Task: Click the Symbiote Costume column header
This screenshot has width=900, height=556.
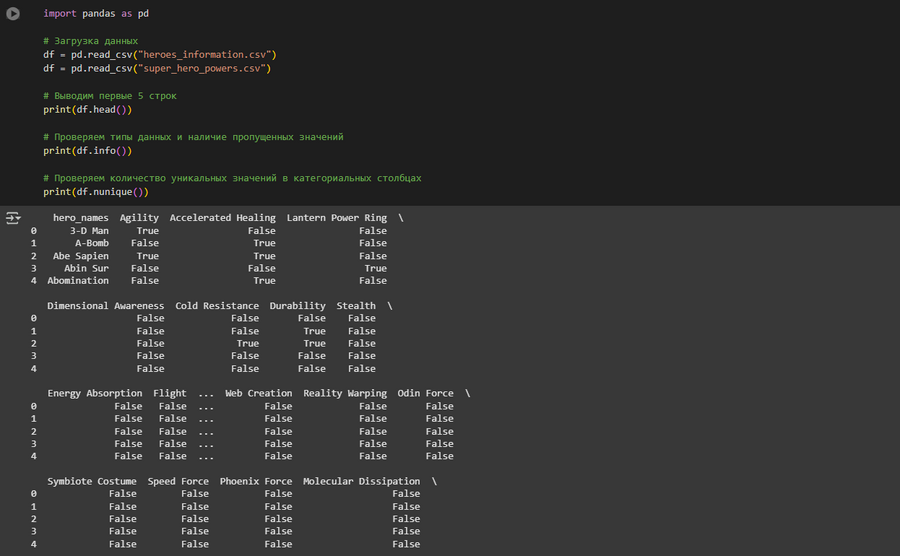Action: pos(92,482)
